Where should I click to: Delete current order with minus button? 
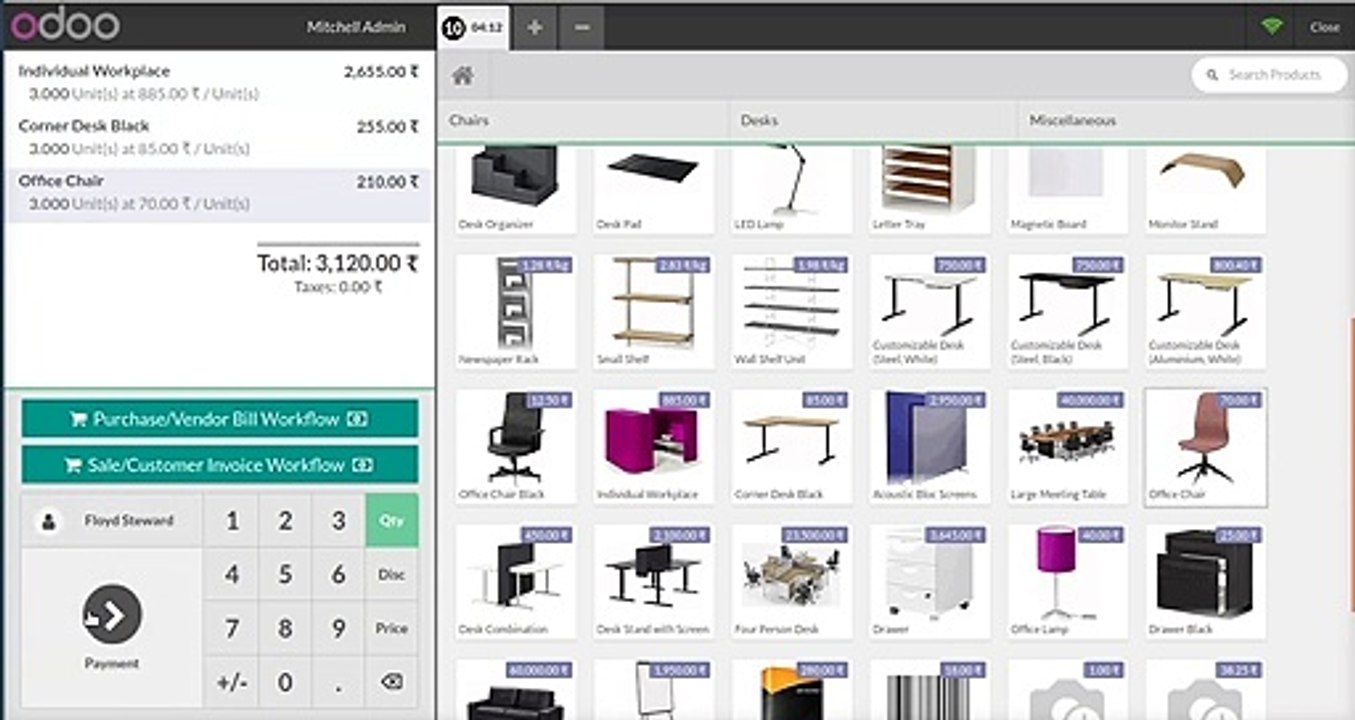[x=581, y=27]
